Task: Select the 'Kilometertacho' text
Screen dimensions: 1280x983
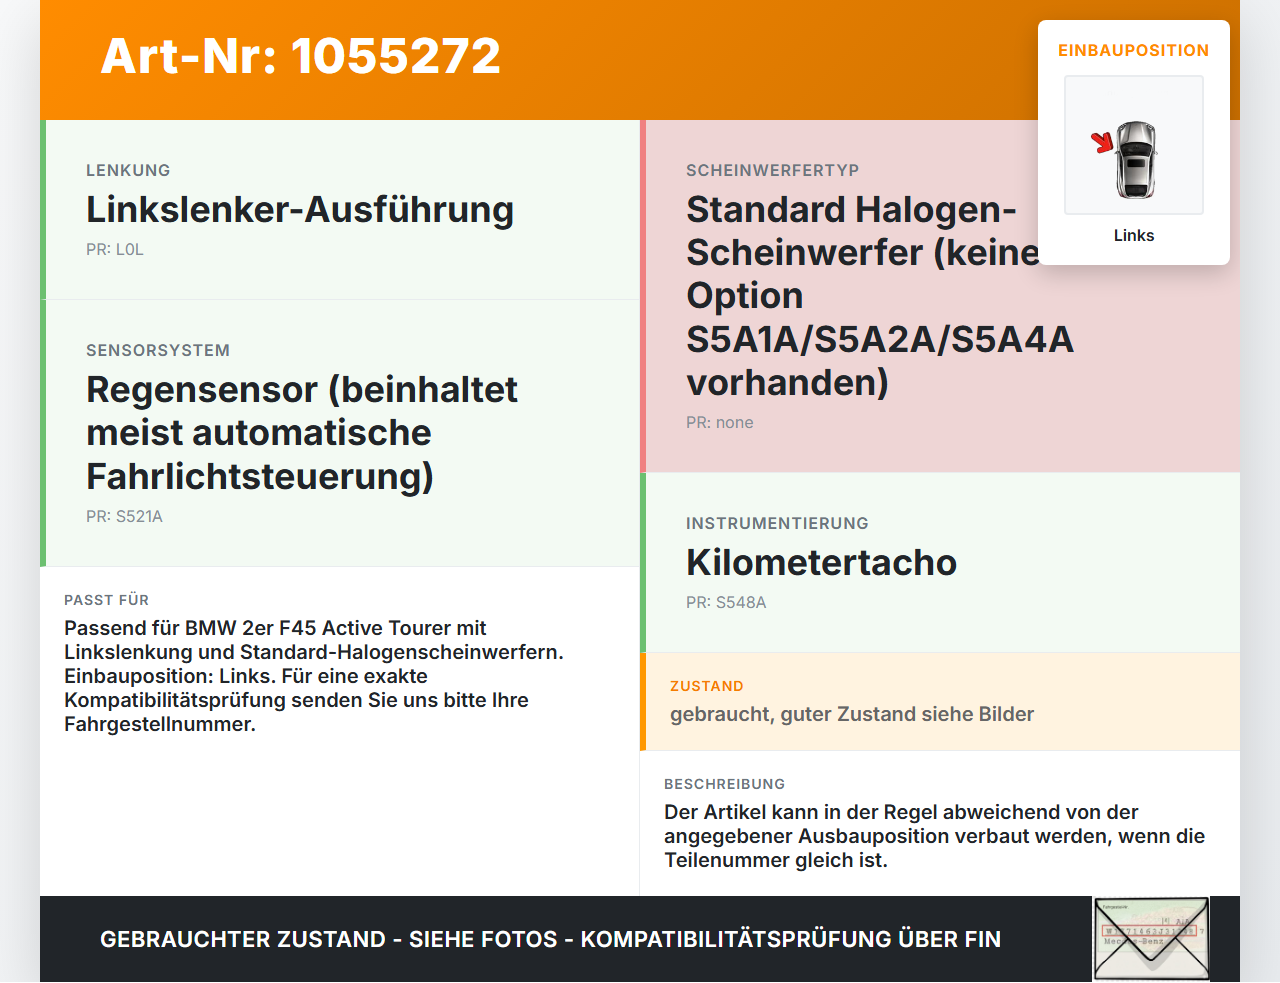Action: tap(822, 563)
